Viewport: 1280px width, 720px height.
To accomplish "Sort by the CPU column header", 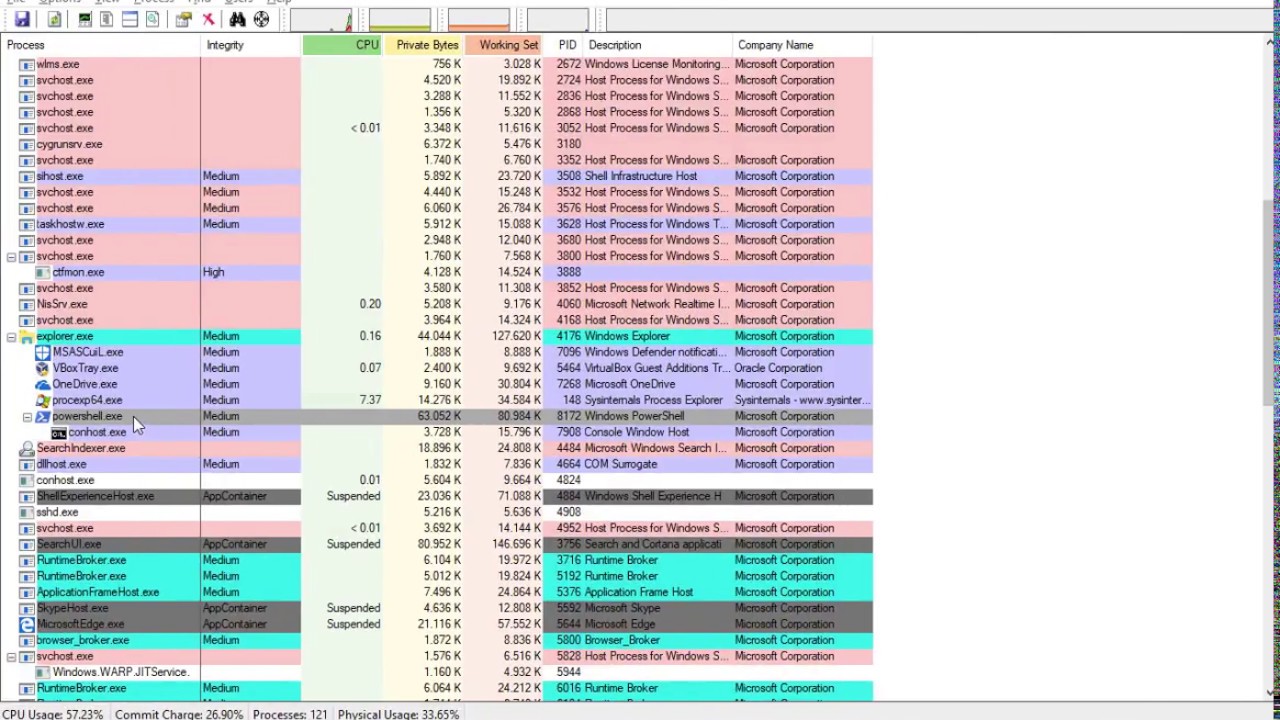I will 342,45.
